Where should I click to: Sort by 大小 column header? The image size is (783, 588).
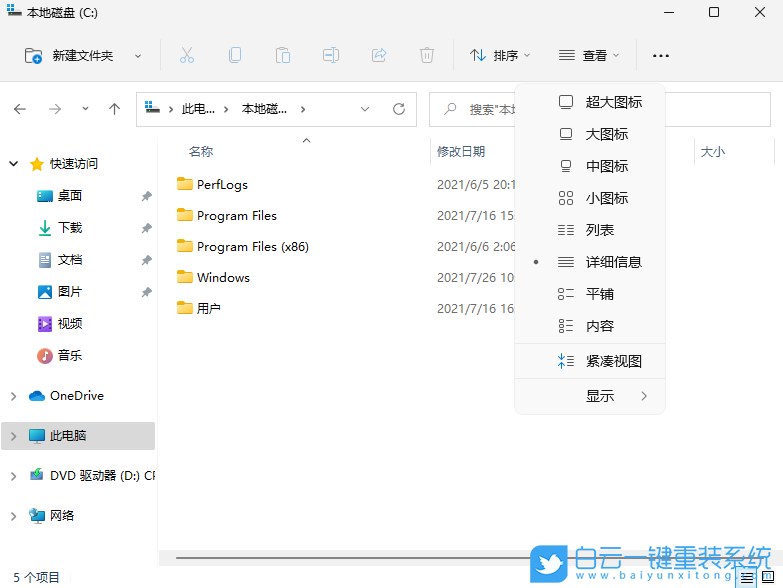(x=713, y=152)
